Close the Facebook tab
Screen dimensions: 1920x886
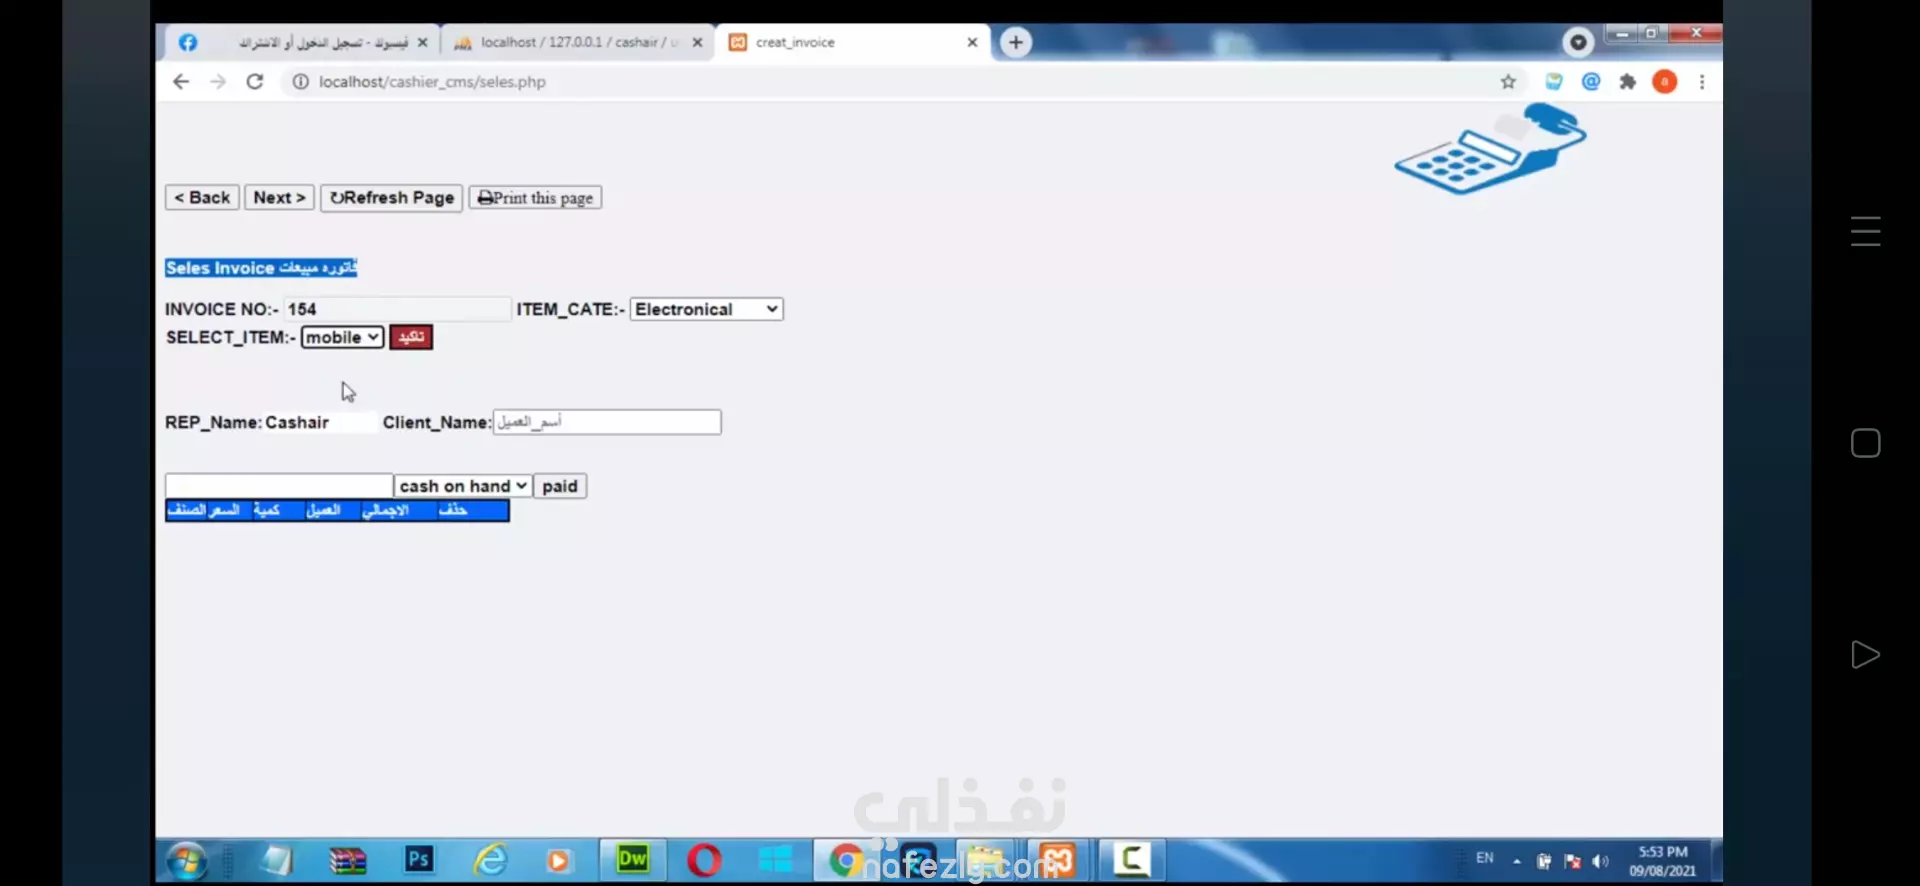click(x=422, y=42)
